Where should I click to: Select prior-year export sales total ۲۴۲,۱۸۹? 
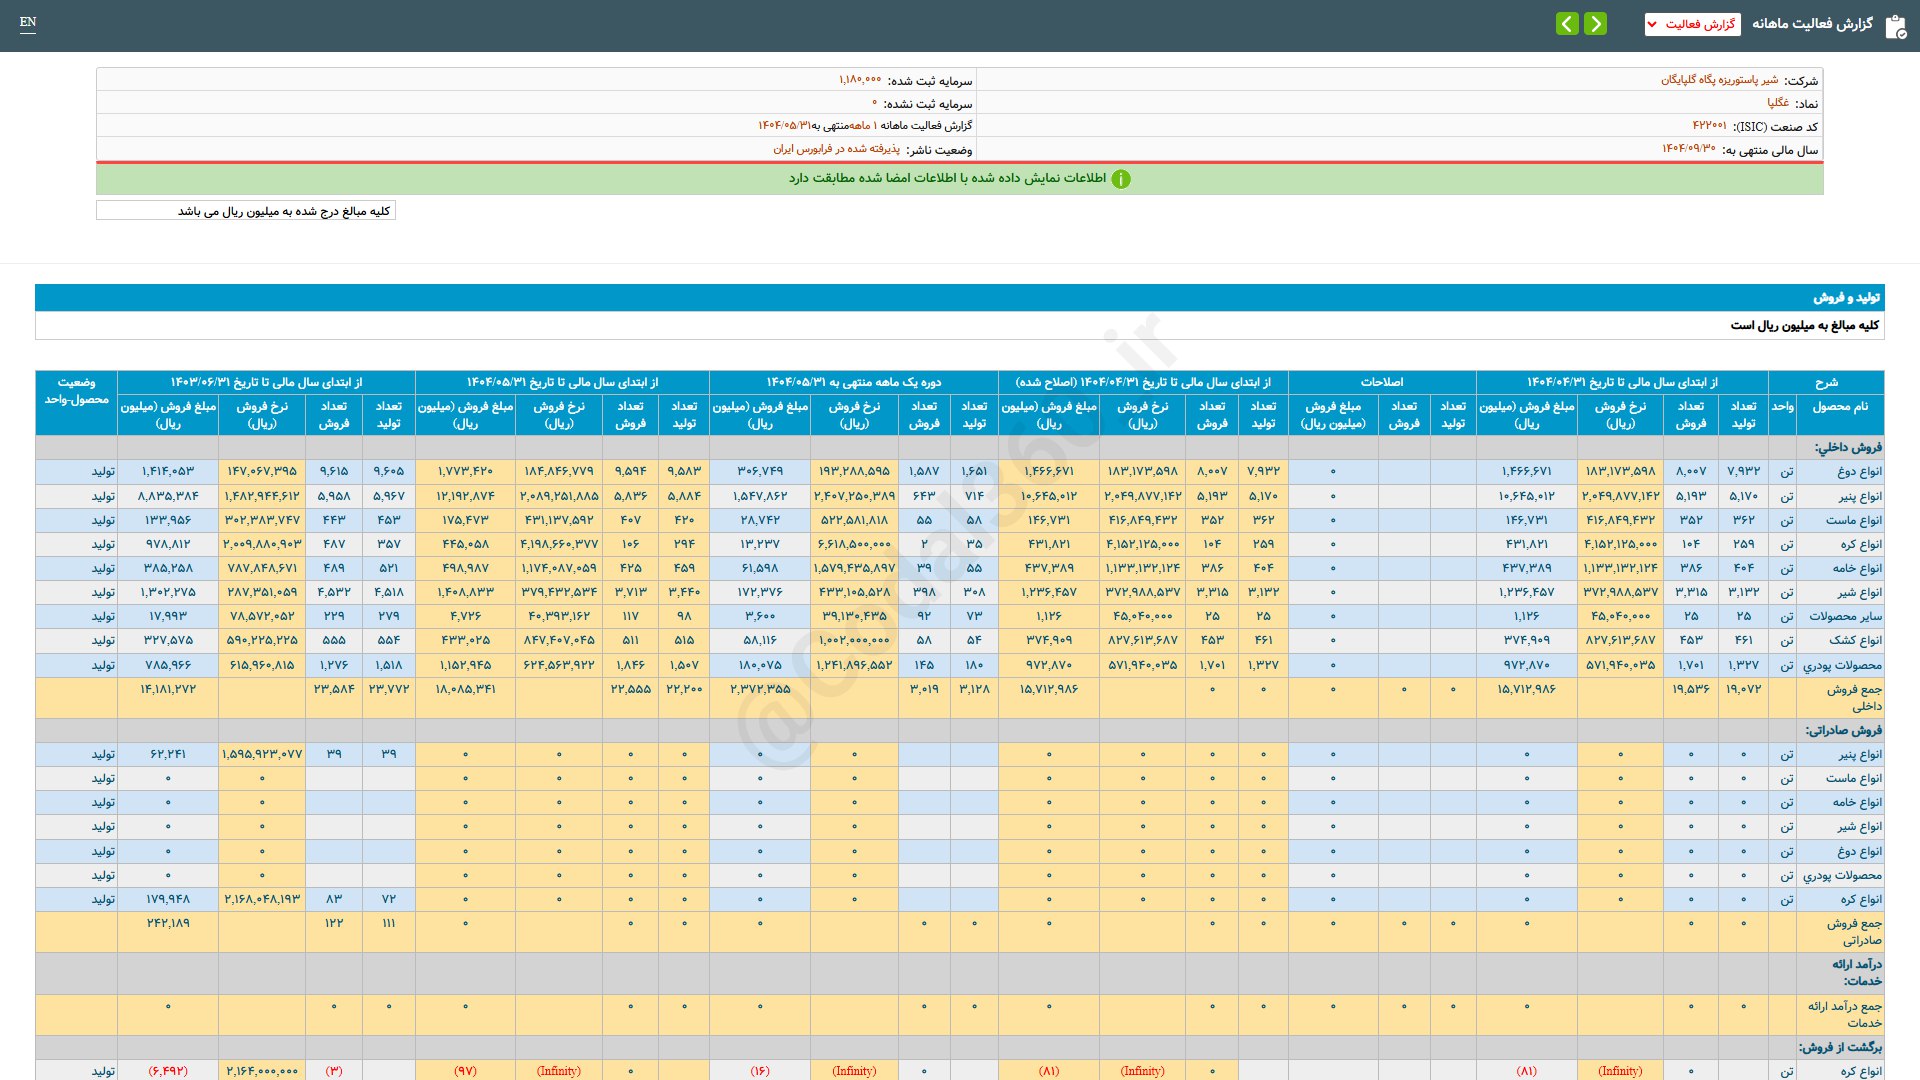(168, 923)
